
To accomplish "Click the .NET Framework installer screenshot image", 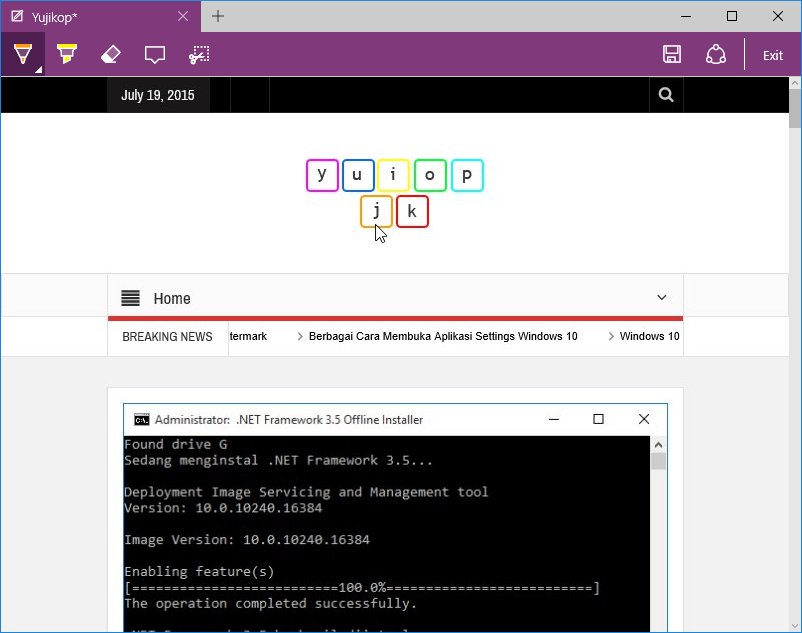I will [x=395, y=518].
